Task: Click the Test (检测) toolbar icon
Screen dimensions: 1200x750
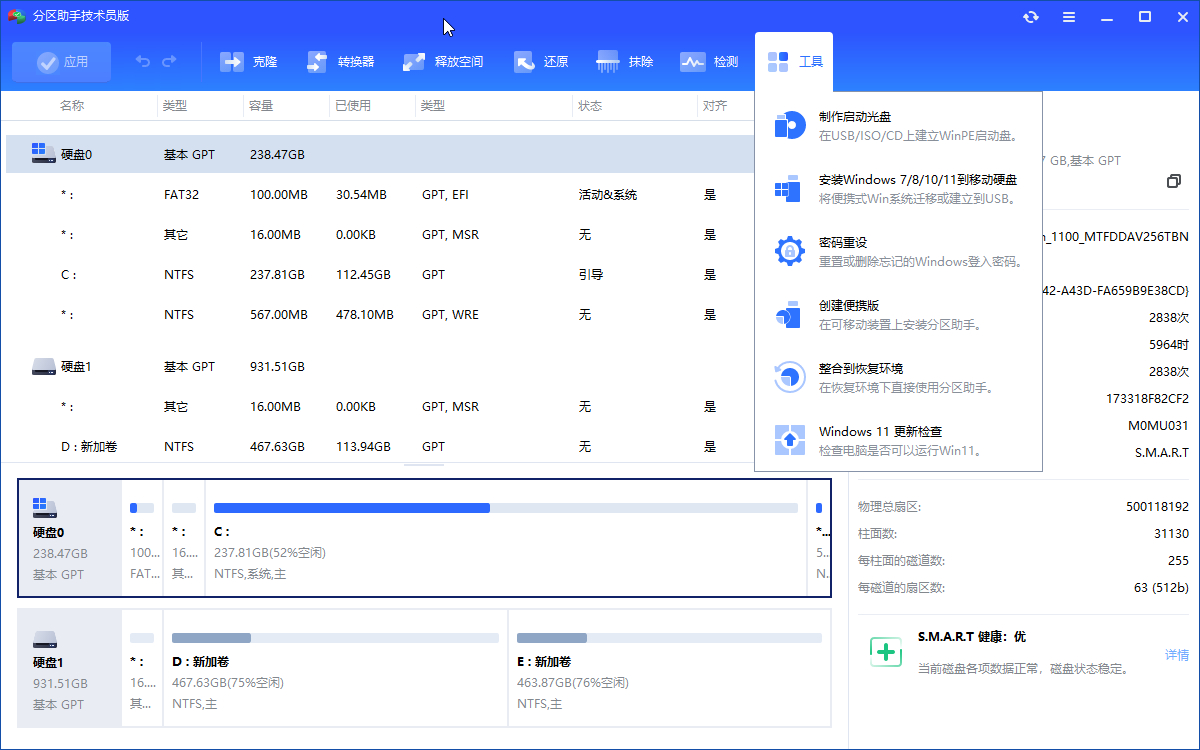Action: tap(693, 62)
